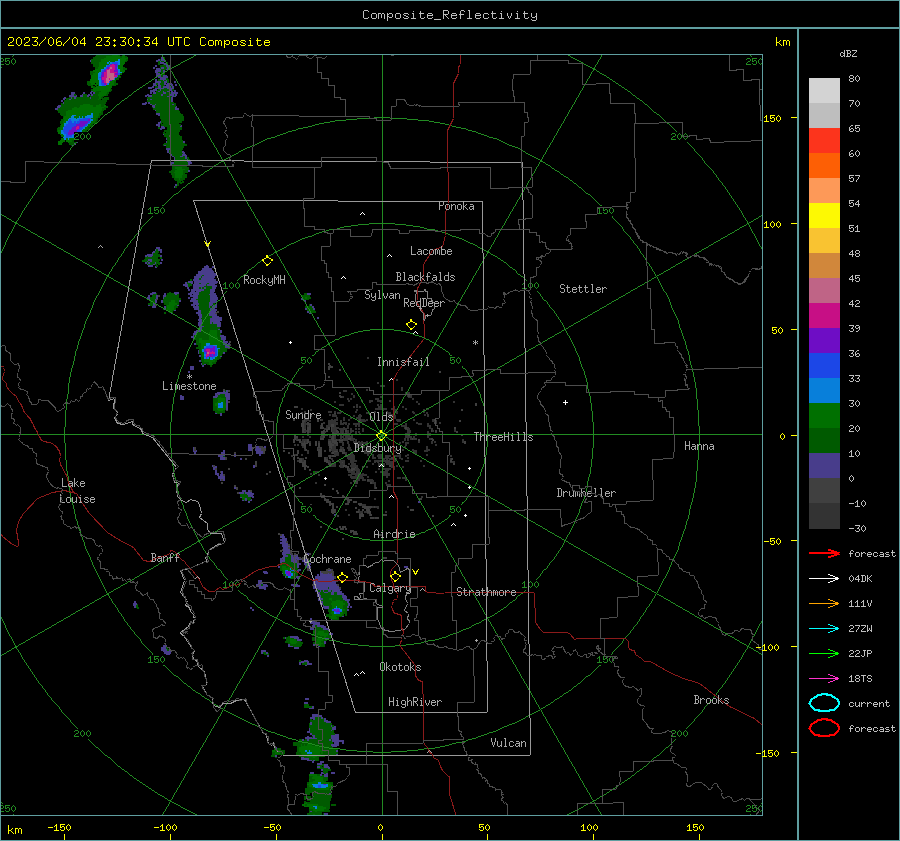This screenshot has width=900, height=841.
Task: Click the Olds label
Action: pyautogui.click(x=381, y=416)
